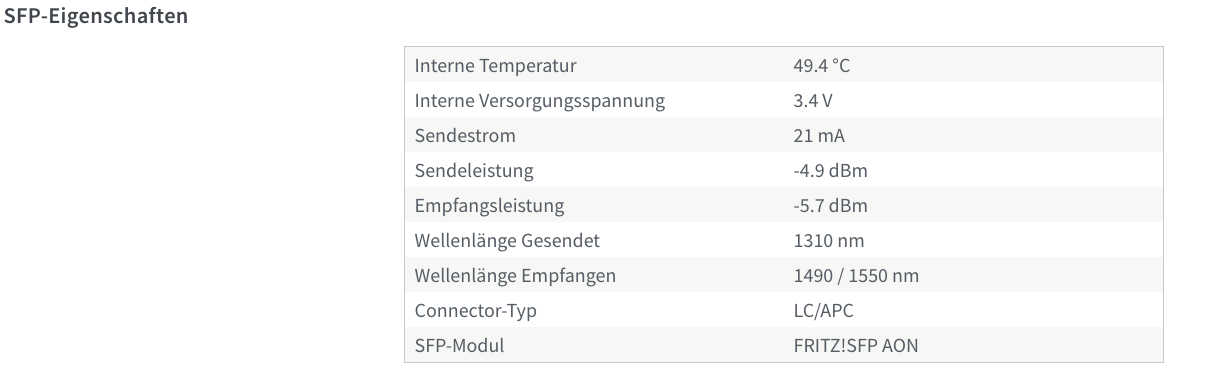
Task: Select the Sendeleistung label
Action: coord(474,171)
